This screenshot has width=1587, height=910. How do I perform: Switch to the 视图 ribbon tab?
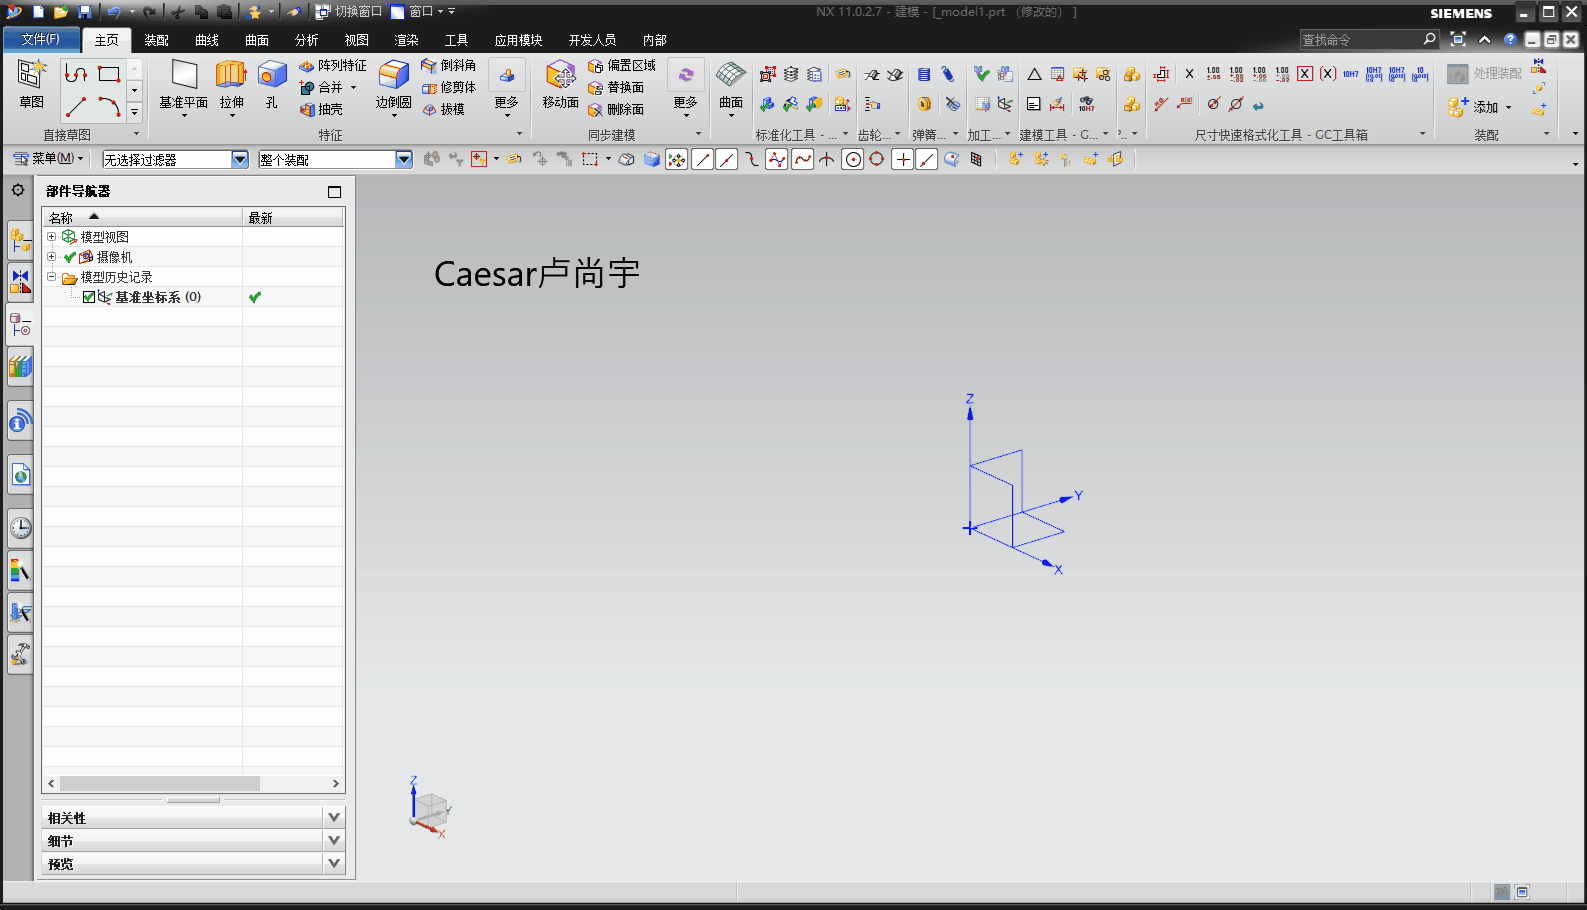[357, 40]
